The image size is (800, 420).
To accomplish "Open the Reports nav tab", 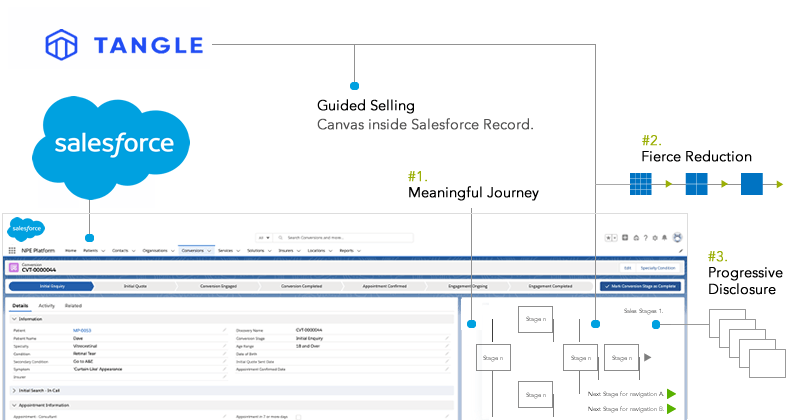I will [x=346, y=251].
